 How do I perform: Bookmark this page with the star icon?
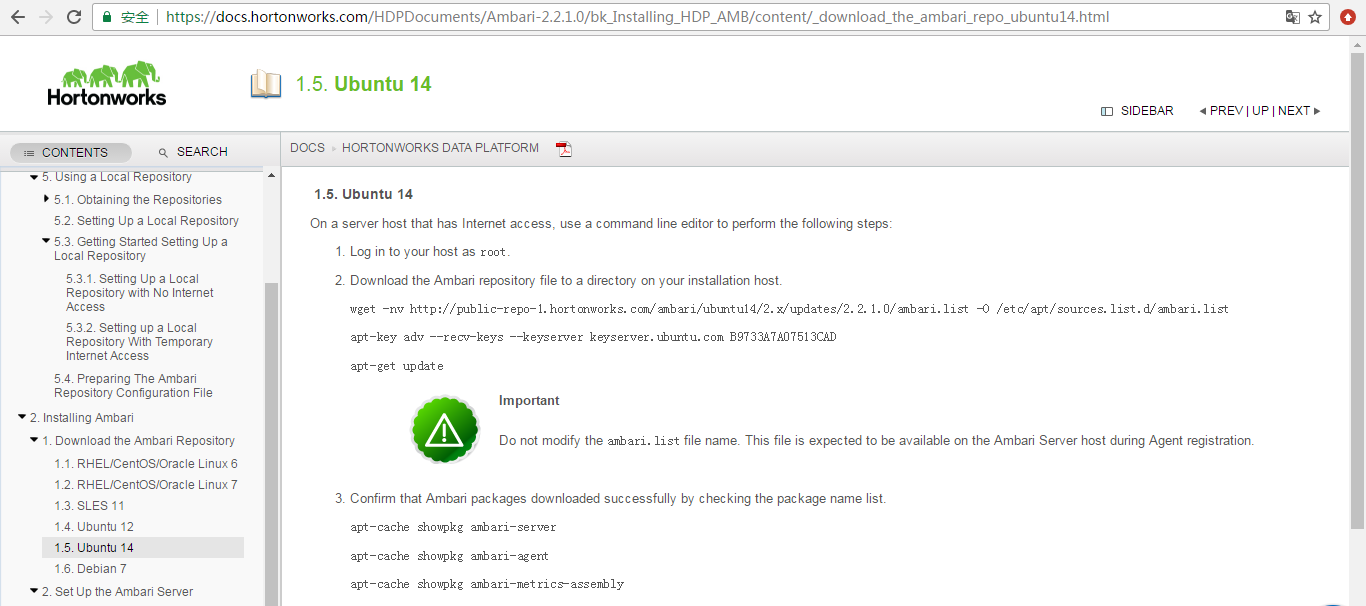pos(1315,17)
